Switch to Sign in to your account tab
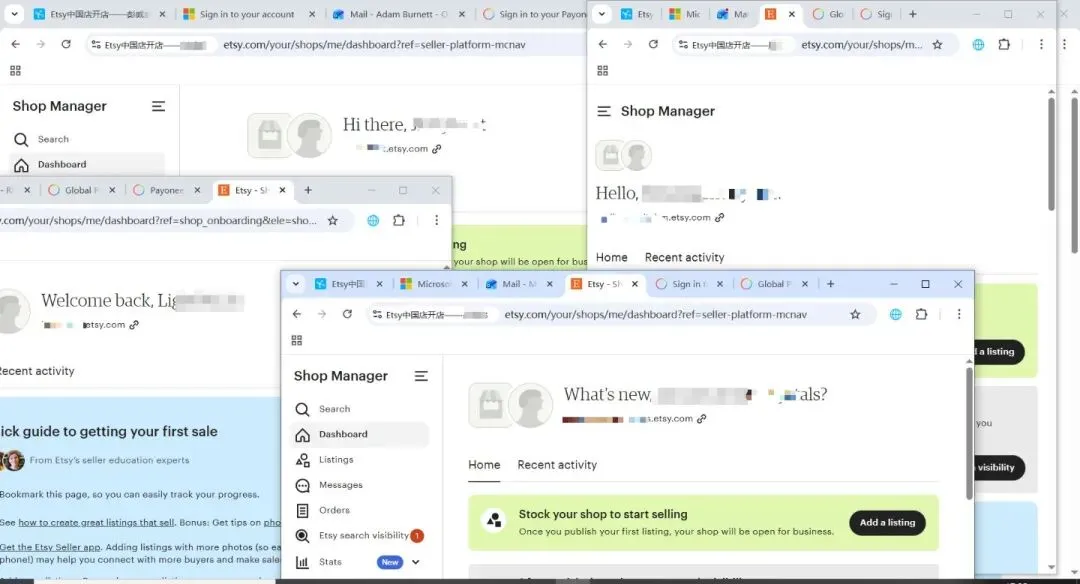This screenshot has height=584, width=1080. pyautogui.click(x=247, y=14)
